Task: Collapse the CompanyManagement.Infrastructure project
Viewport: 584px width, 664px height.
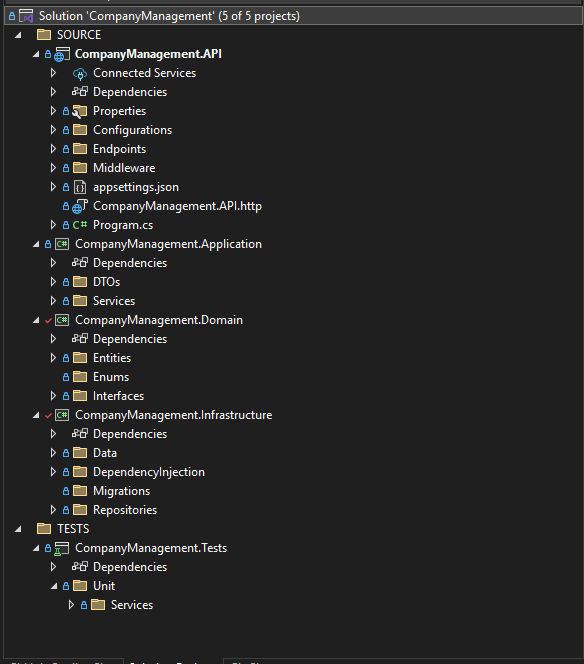Action: coord(36,415)
